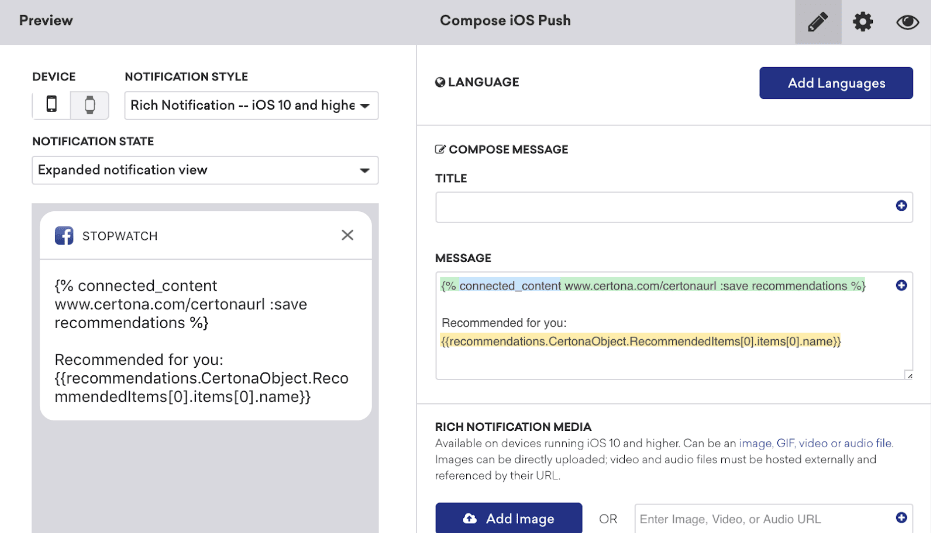Select the watch device preview
931x533 pixels.
tap(89, 105)
